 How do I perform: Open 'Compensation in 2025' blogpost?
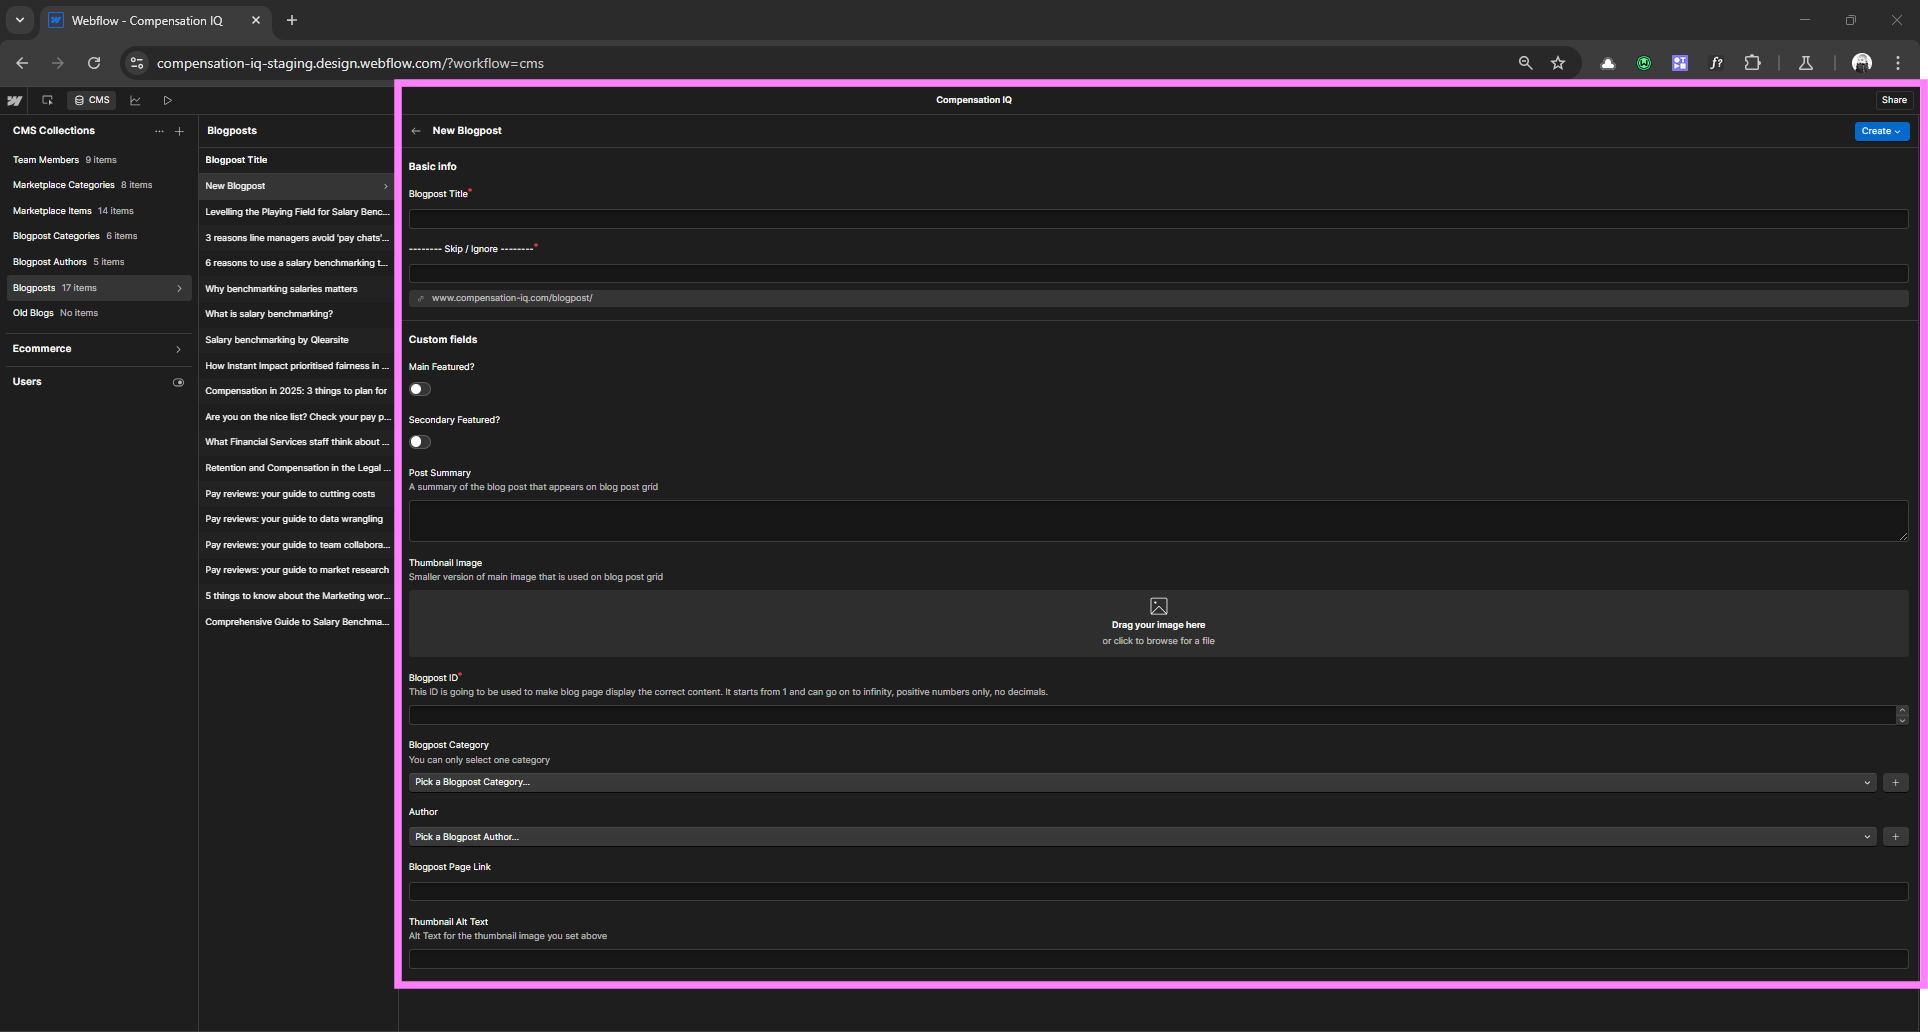coord(297,391)
